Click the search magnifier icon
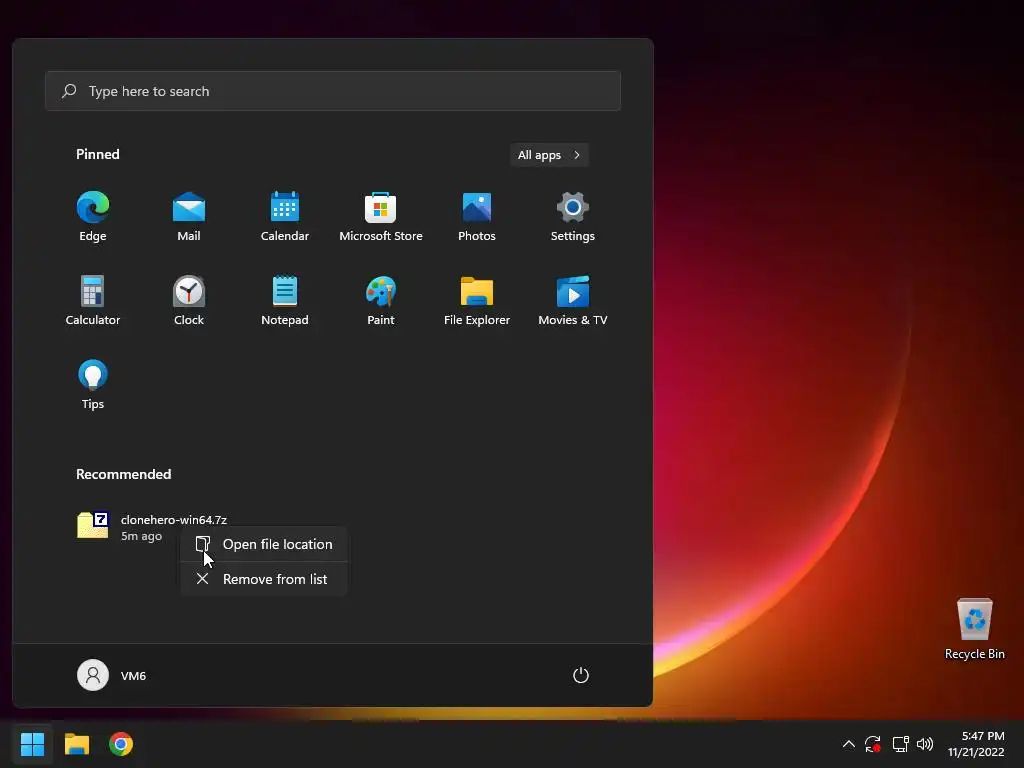The height and width of the screenshot is (768, 1024). pos(69,91)
